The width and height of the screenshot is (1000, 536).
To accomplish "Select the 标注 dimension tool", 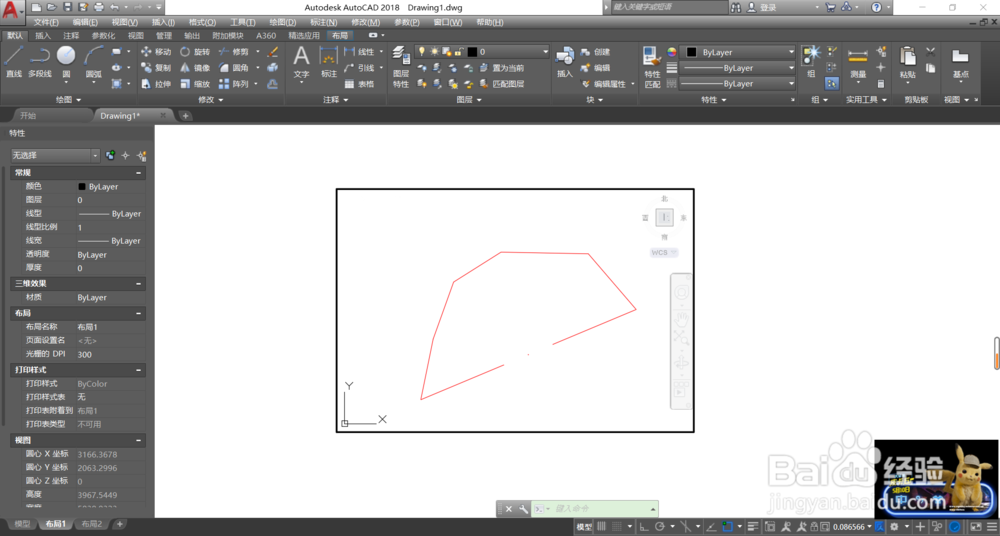I will click(328, 62).
